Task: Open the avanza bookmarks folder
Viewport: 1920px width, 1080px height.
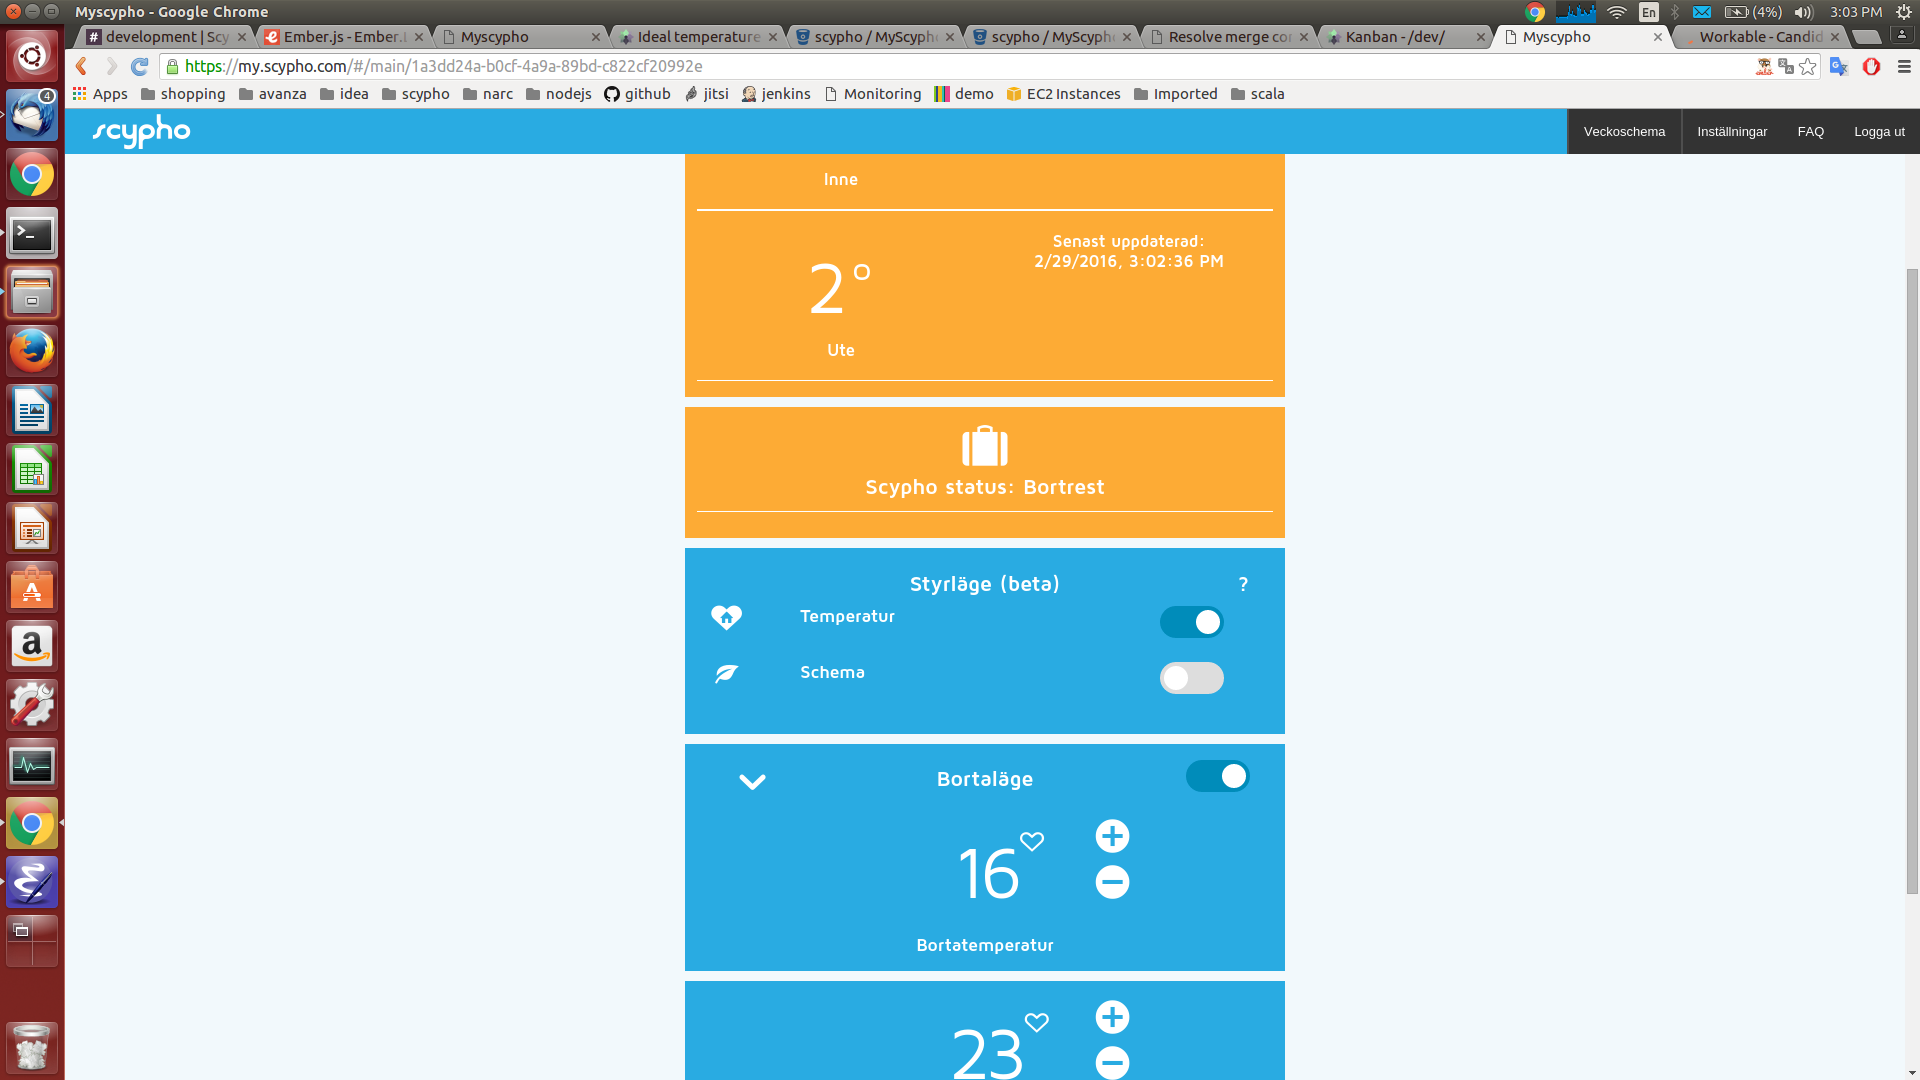Action: tap(273, 94)
